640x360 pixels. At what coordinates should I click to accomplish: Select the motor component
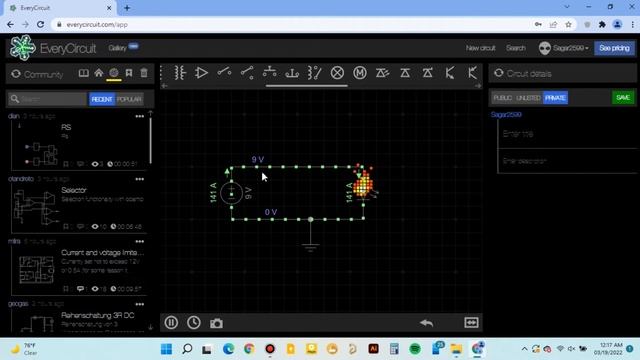360,73
